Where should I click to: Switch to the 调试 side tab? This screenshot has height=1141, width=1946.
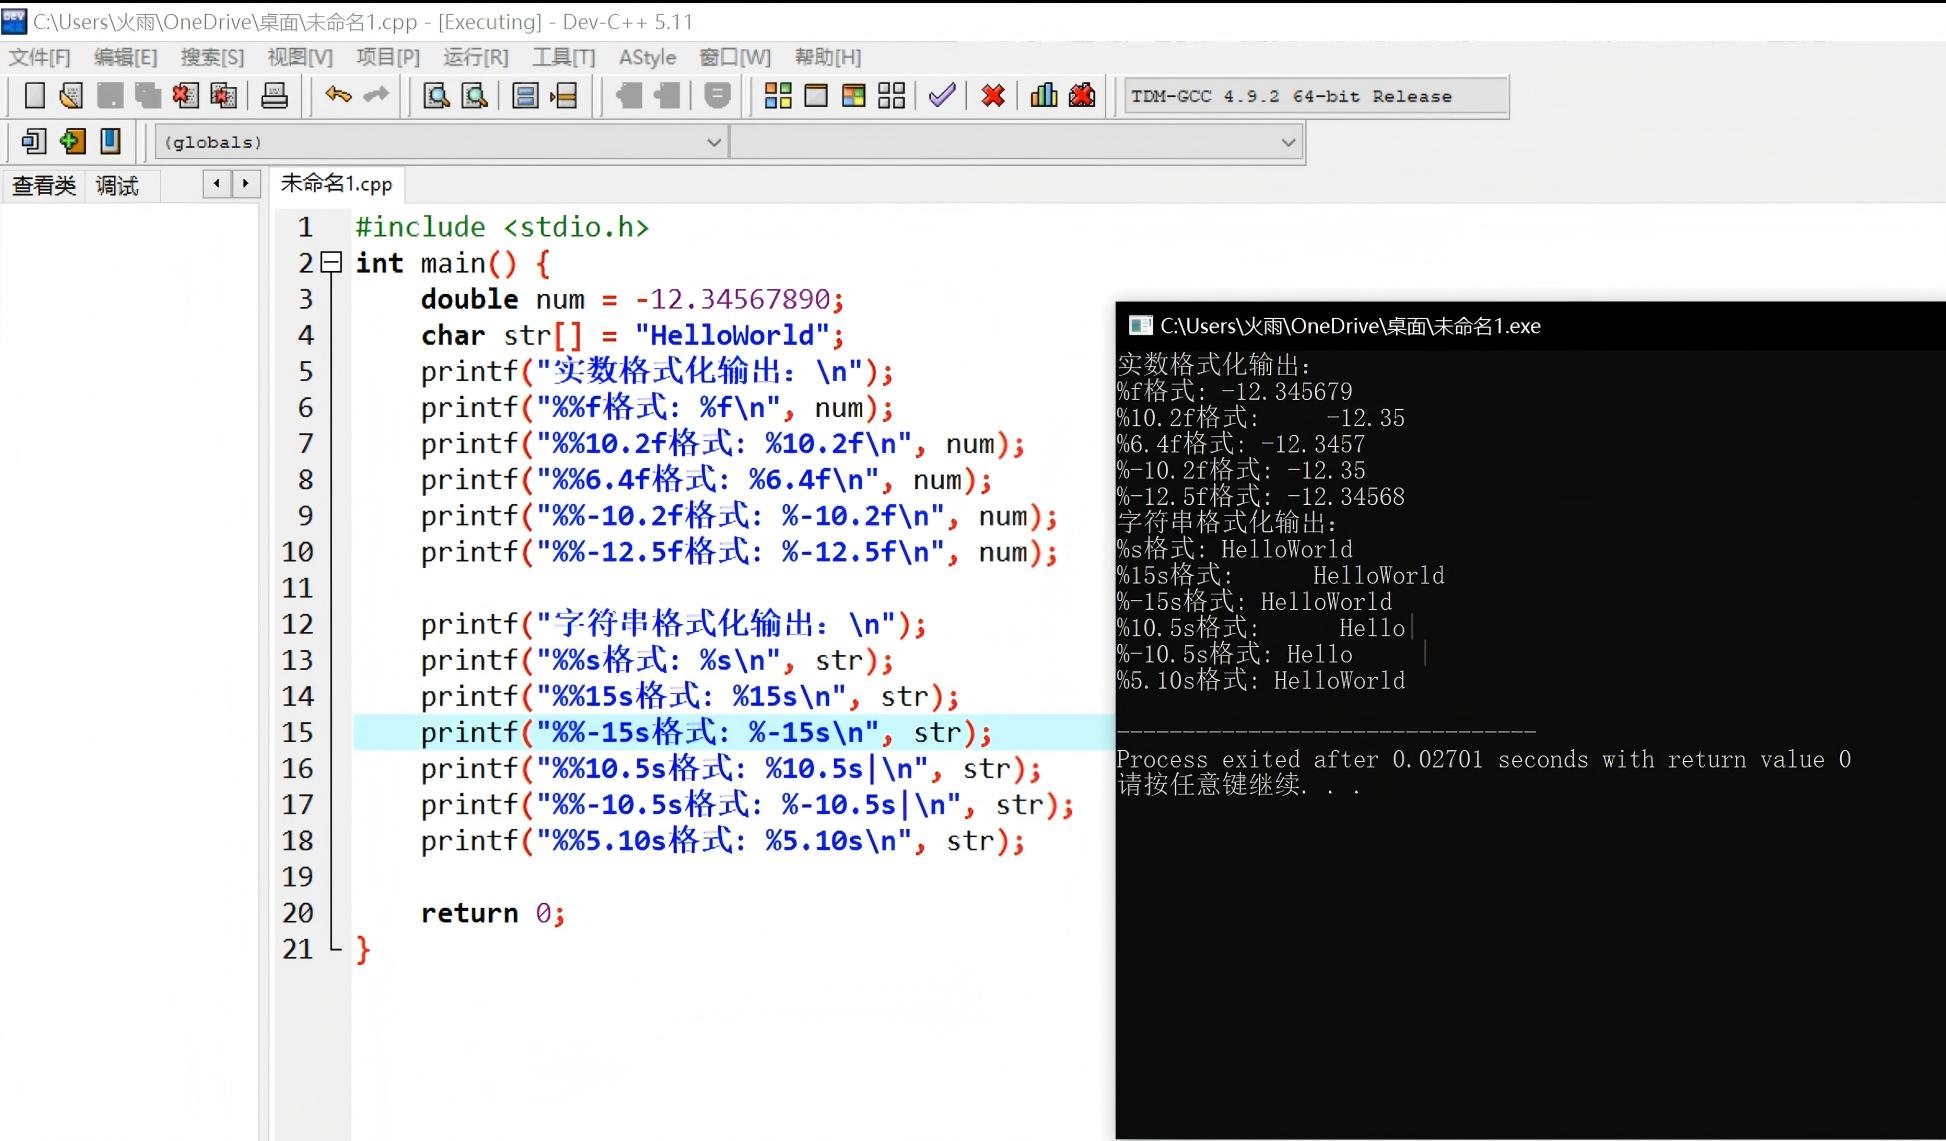tap(117, 186)
